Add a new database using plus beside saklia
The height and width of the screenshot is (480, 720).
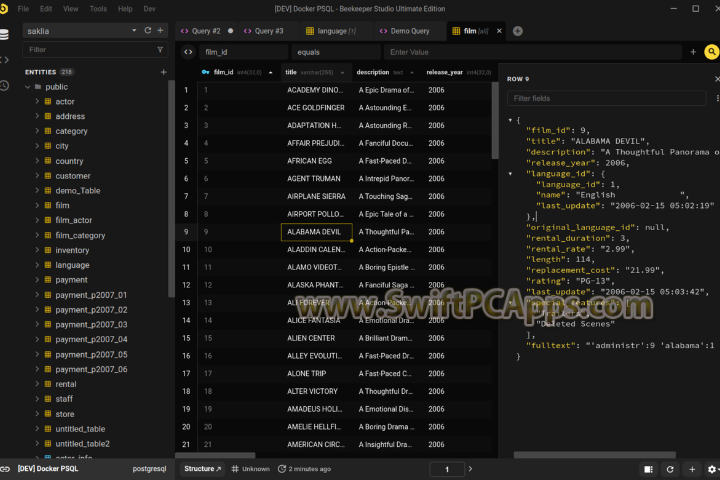(x=160, y=30)
